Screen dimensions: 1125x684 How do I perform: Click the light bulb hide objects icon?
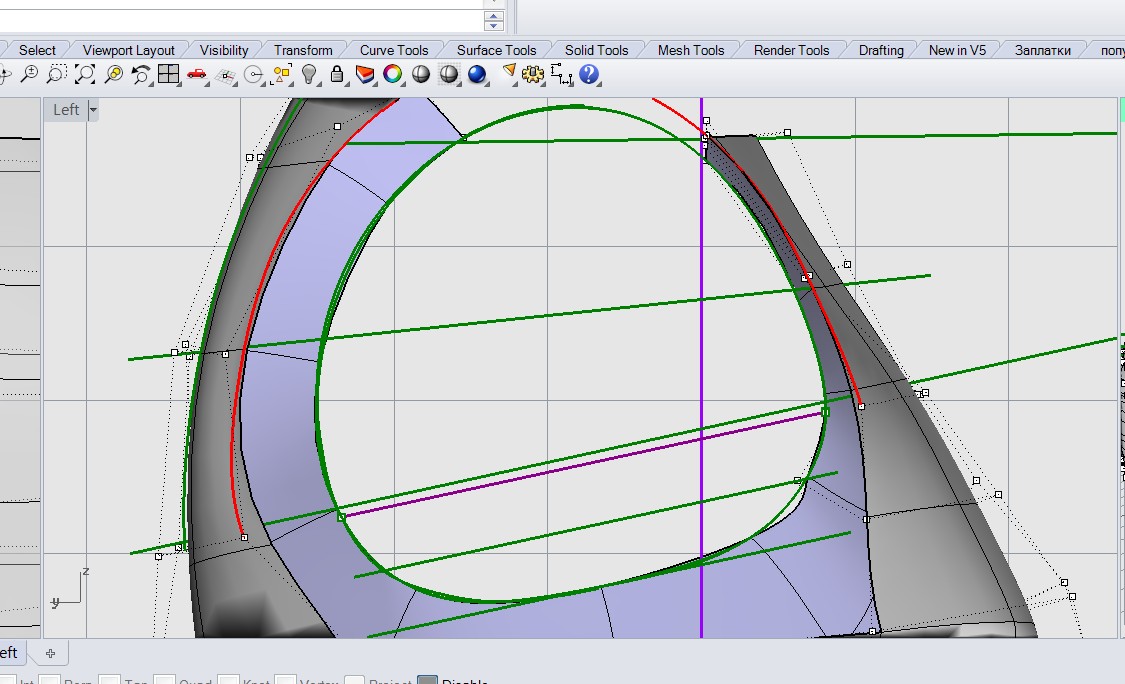click(x=310, y=74)
